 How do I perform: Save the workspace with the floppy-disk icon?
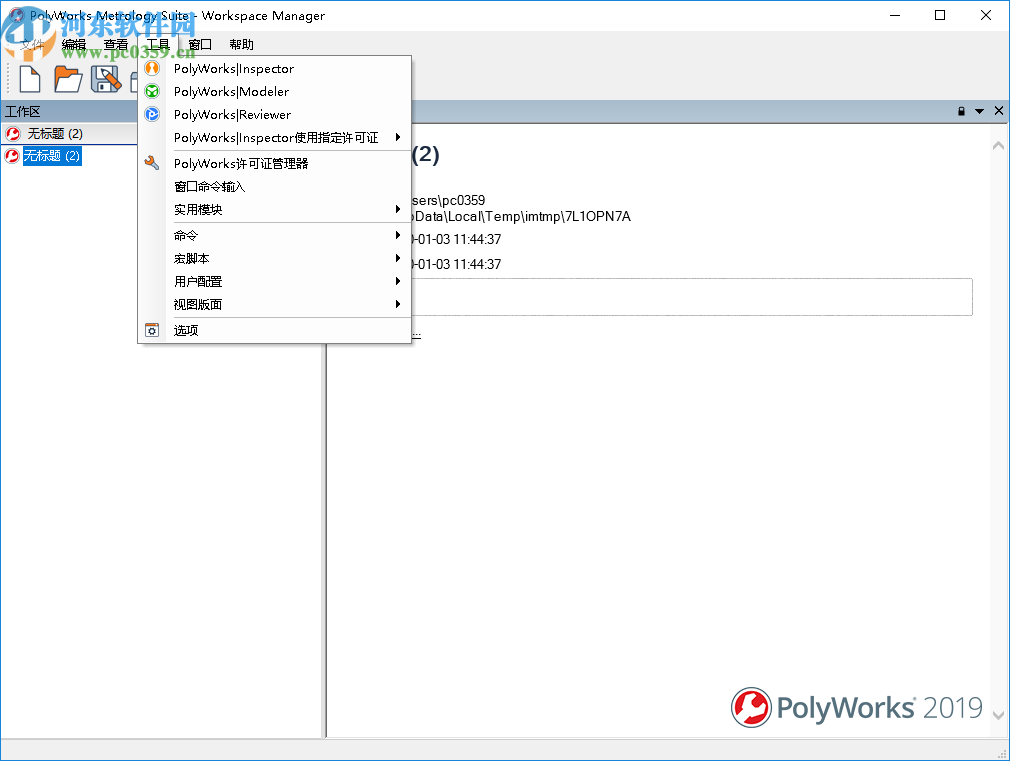106,78
